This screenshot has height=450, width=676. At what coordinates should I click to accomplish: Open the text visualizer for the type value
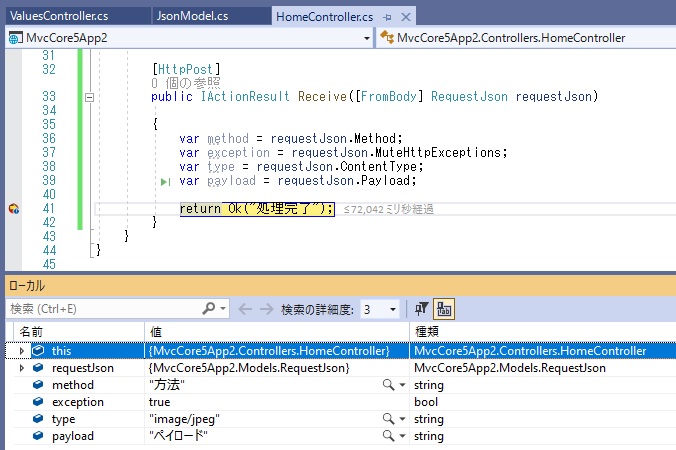point(387,420)
